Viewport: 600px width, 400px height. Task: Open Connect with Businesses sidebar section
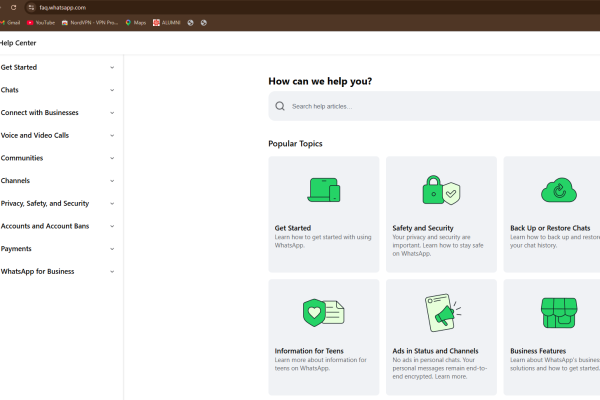pos(39,113)
